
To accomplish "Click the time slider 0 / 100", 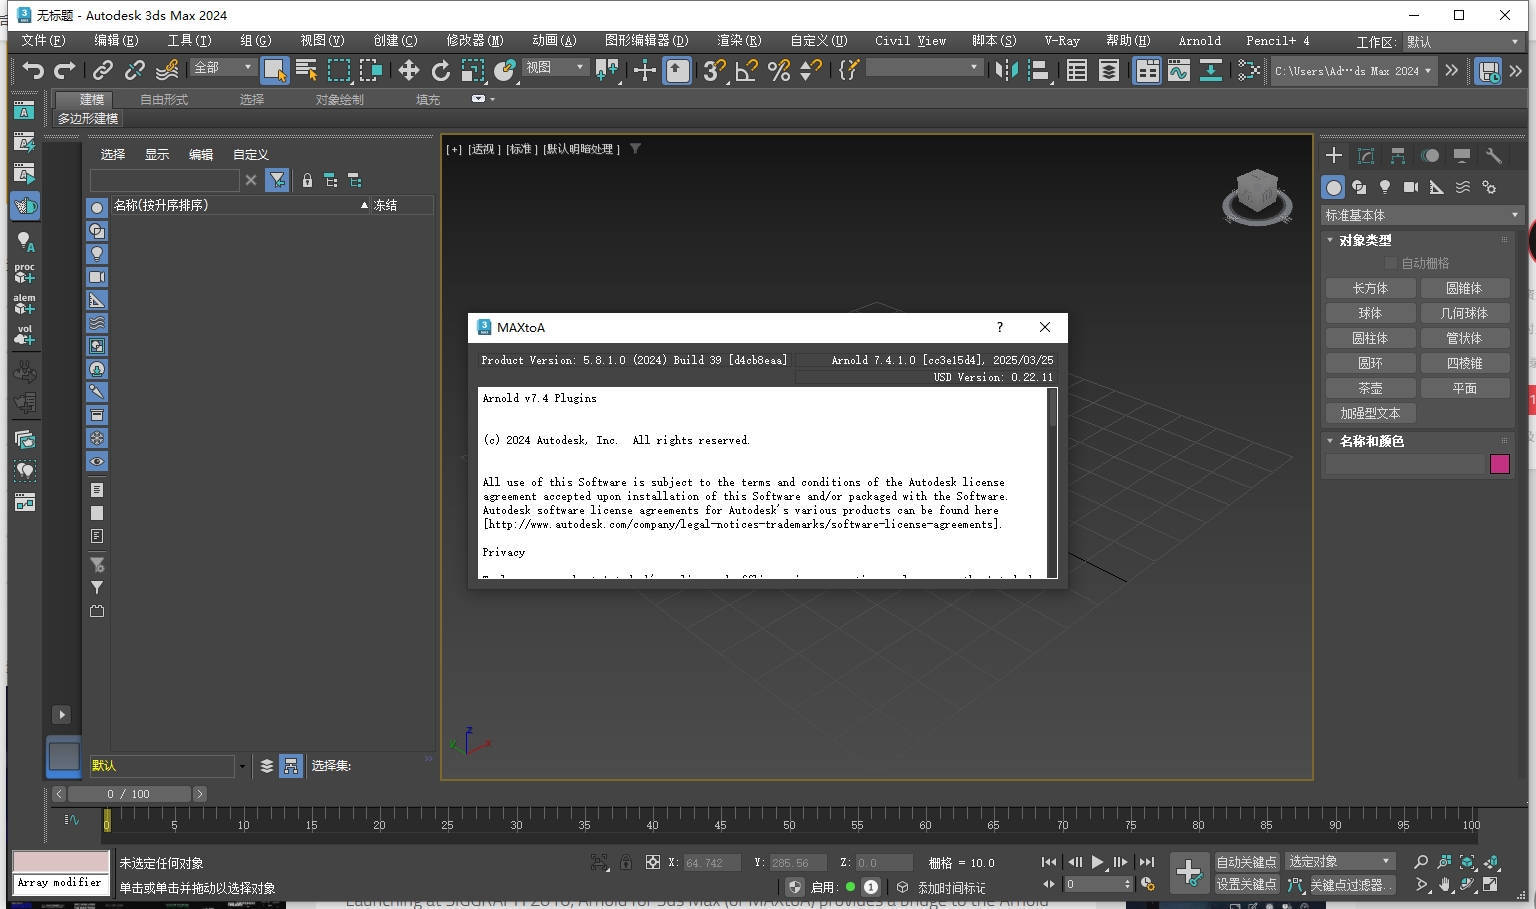I will [129, 794].
